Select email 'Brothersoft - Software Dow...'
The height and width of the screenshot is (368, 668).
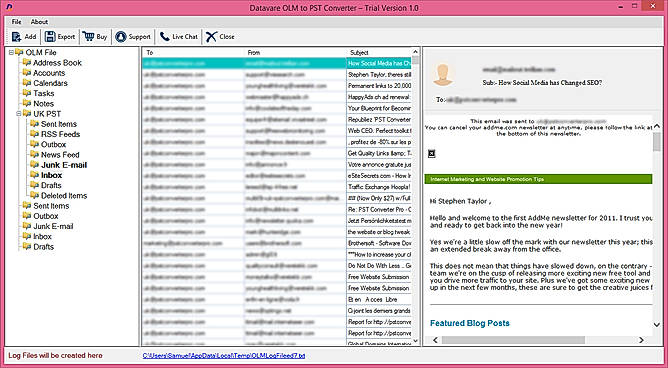click(277, 243)
